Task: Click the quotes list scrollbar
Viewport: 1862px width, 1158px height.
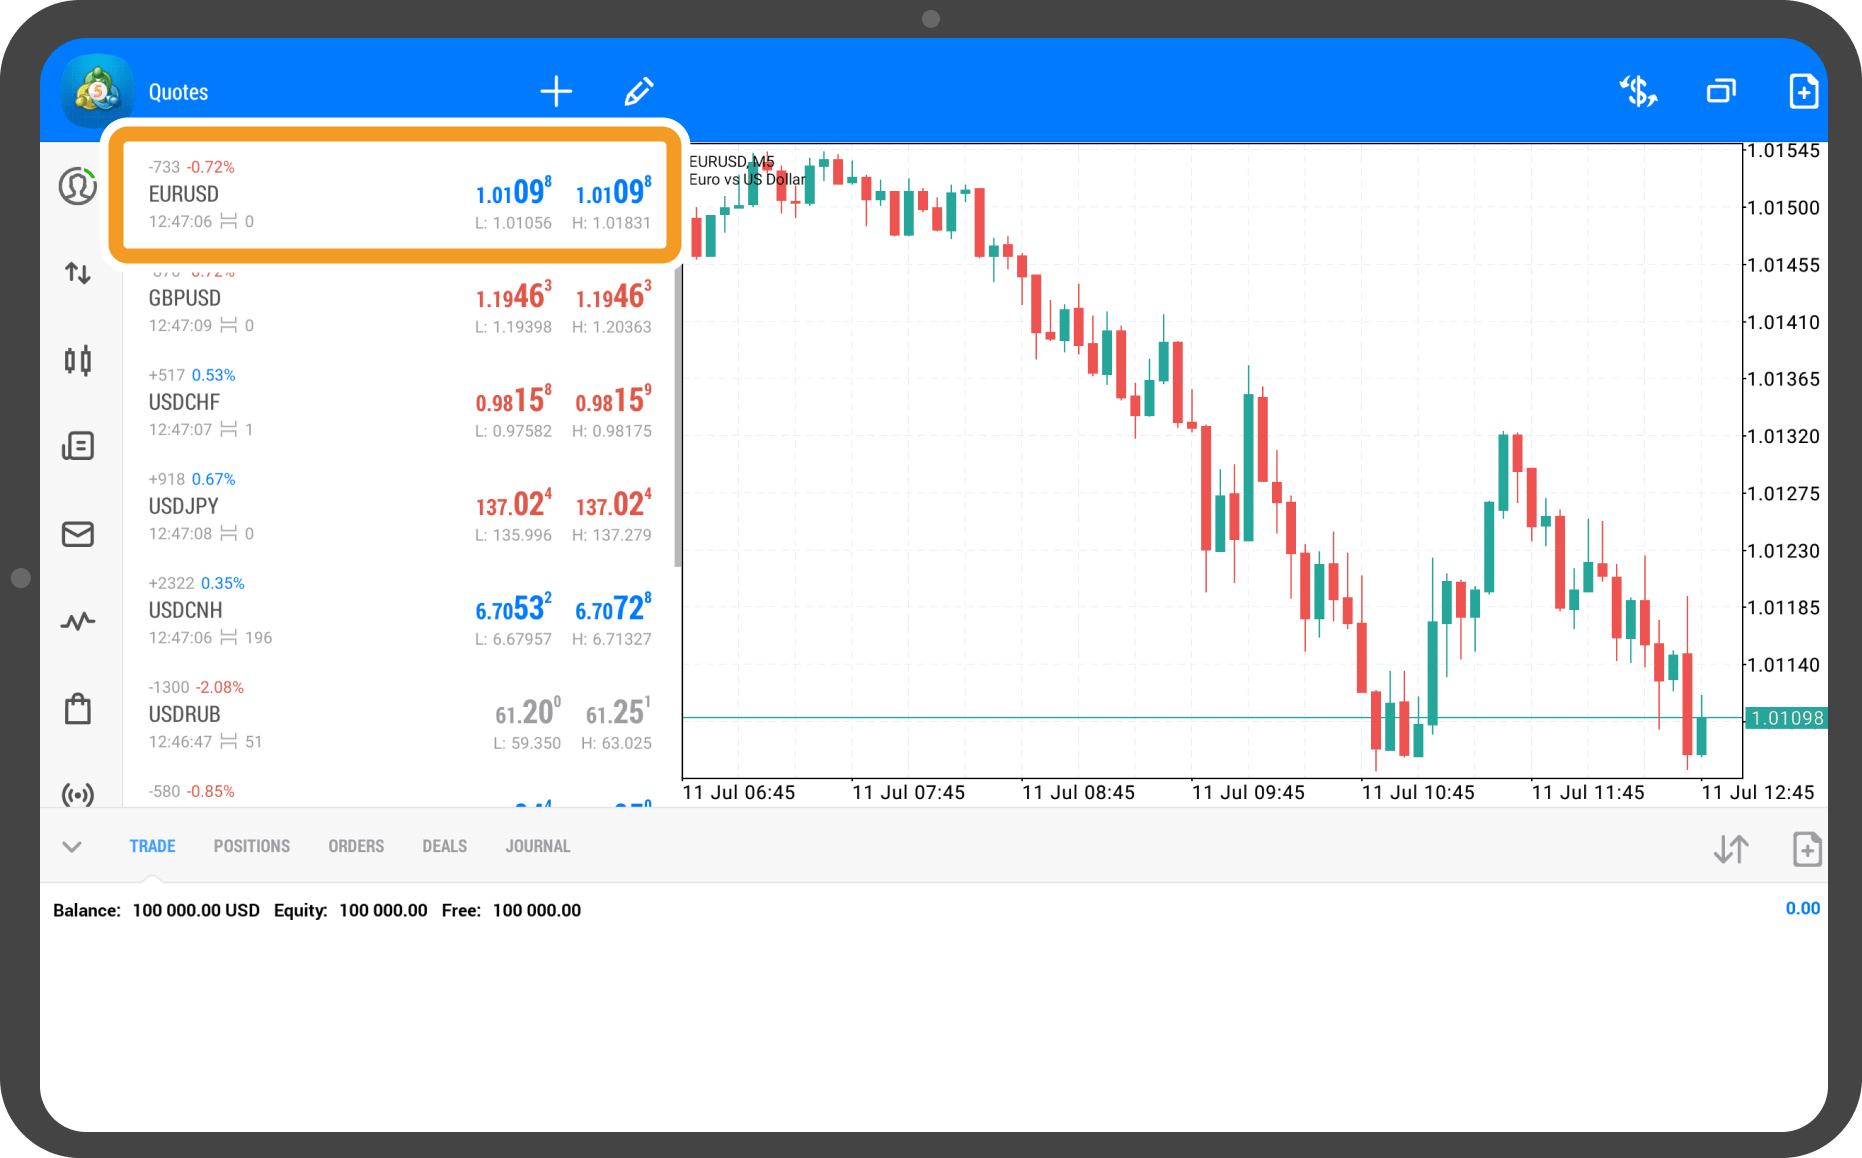Action: [x=677, y=420]
